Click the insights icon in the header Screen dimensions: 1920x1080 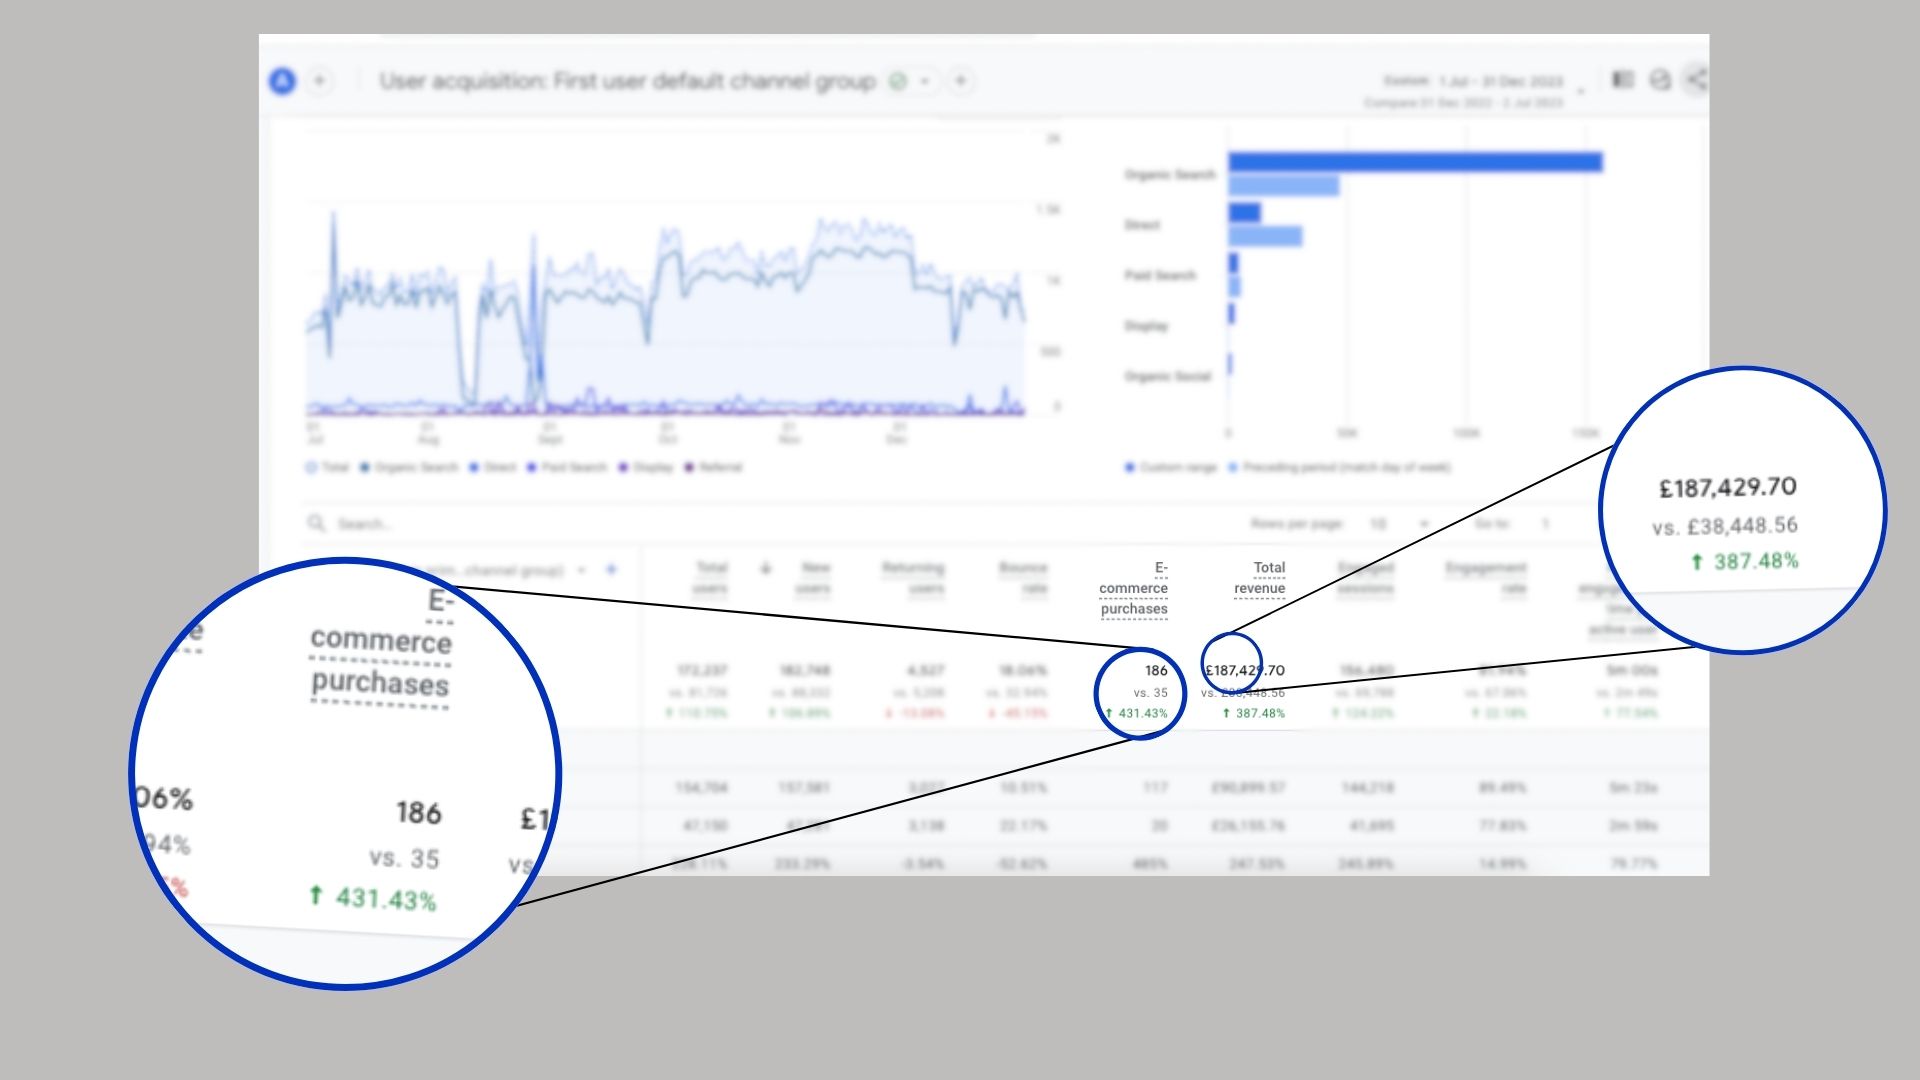point(1660,80)
